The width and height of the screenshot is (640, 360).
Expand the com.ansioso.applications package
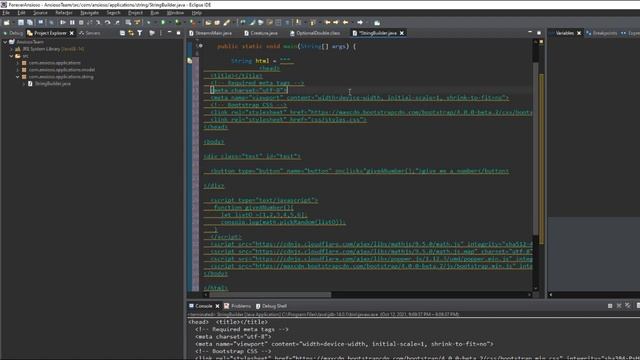click(x=18, y=63)
